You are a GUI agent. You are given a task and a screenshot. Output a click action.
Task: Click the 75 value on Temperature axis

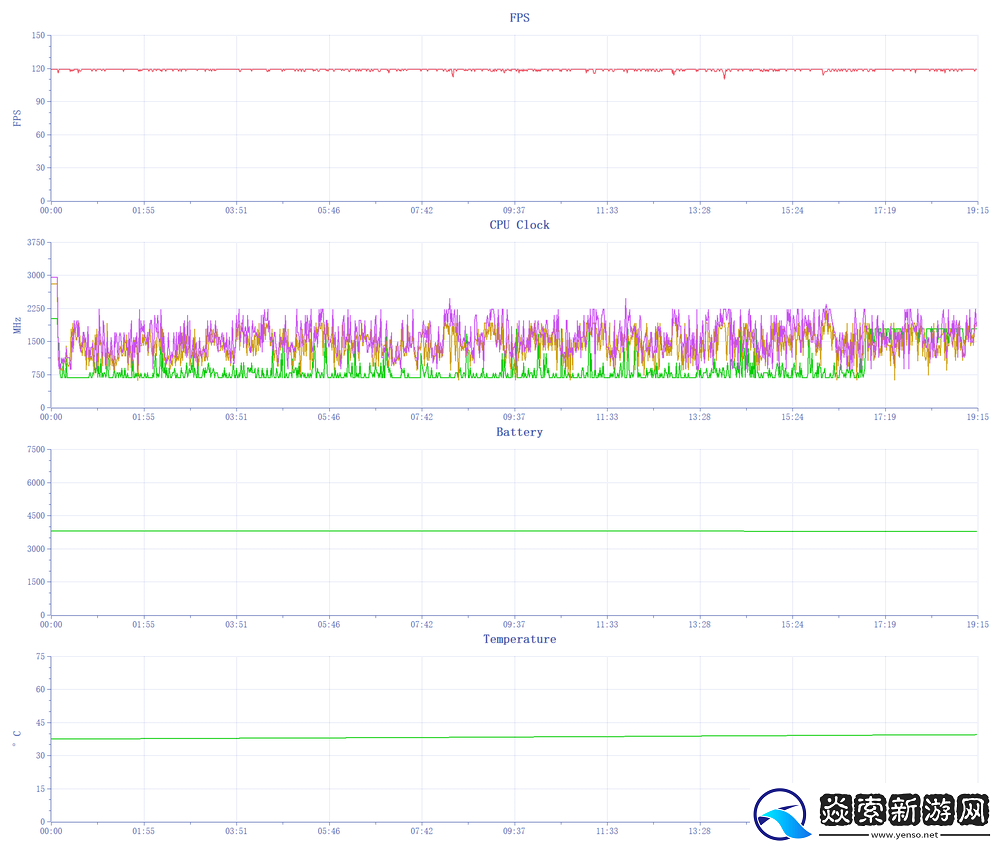[x=41, y=656]
